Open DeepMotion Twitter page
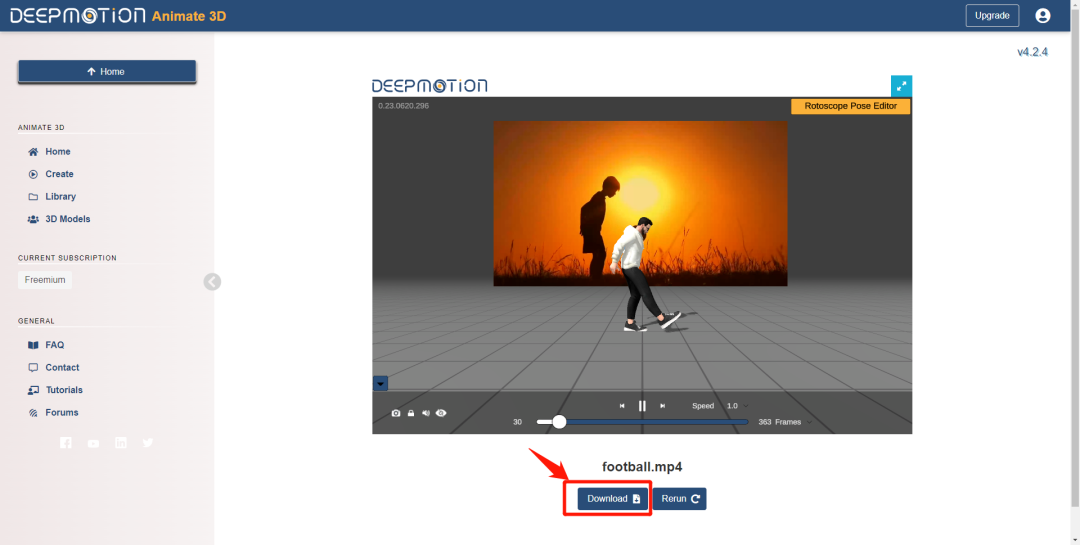The image size is (1080, 545). point(148,443)
